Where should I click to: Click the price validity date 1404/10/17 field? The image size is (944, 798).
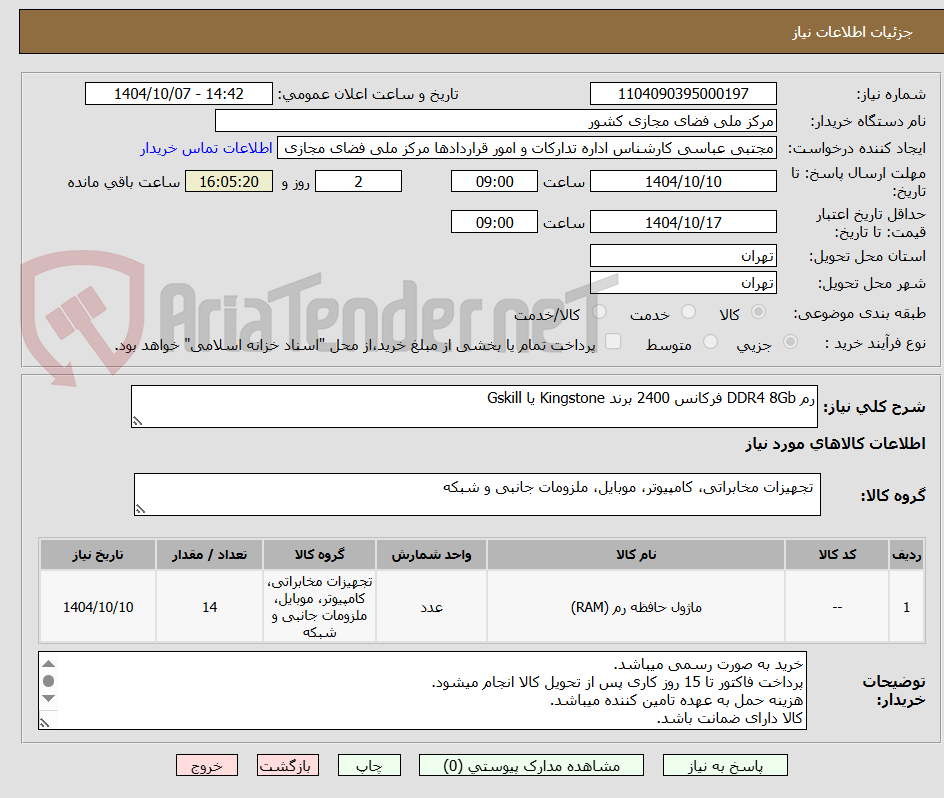(x=683, y=222)
